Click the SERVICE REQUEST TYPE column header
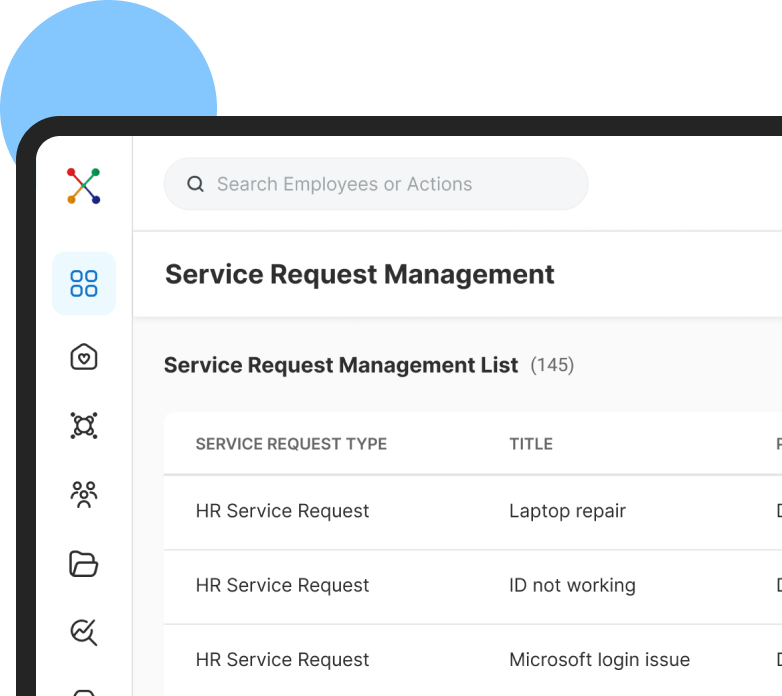Screen dimensions: 782x696 (291, 444)
